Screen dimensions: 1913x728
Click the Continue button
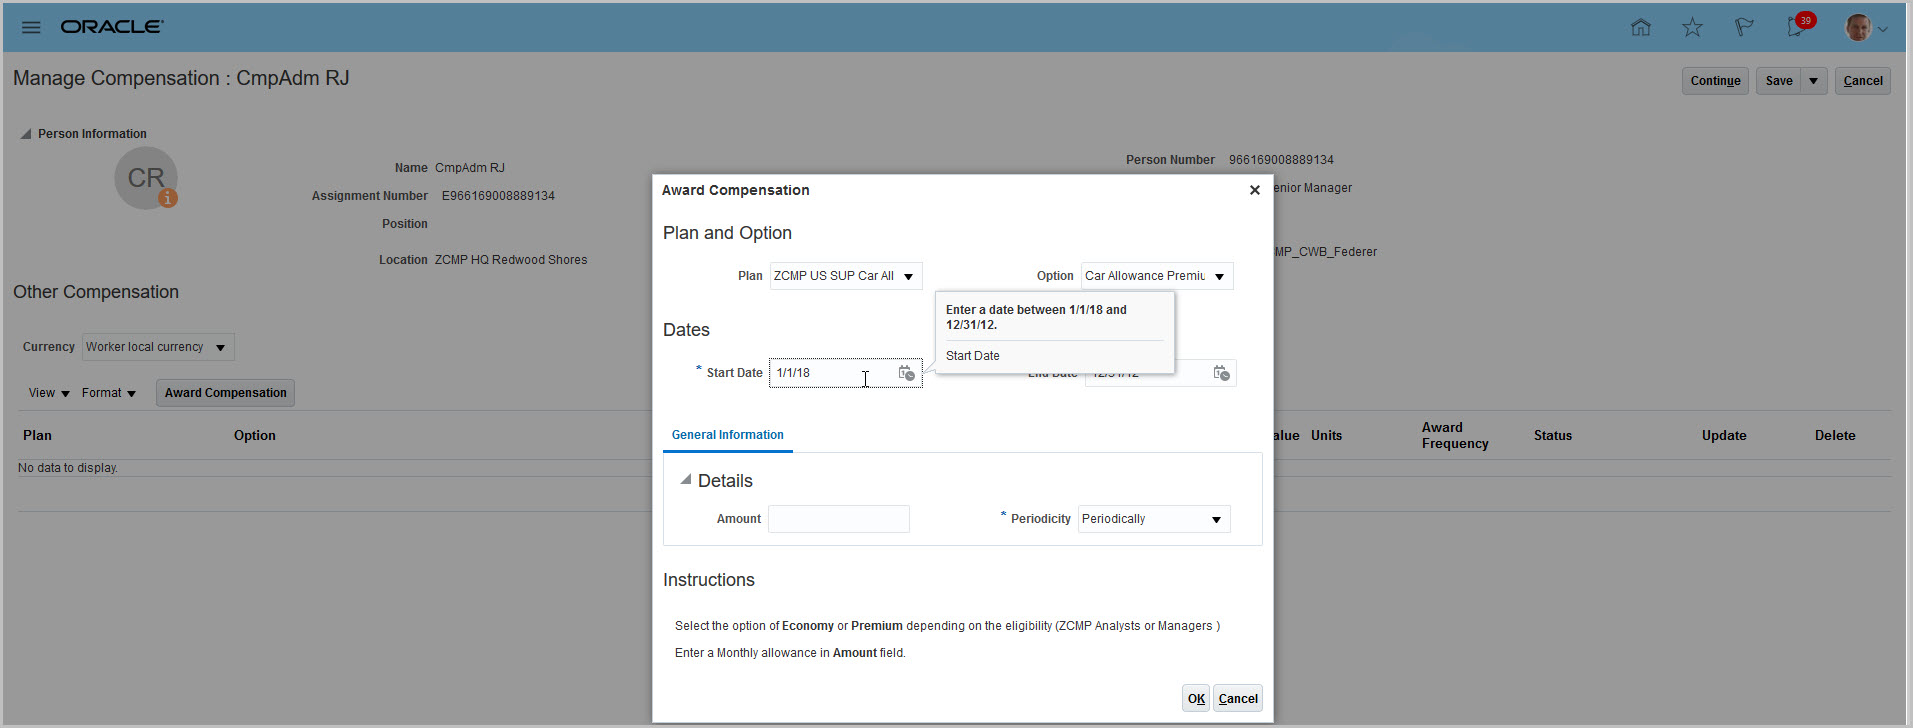pyautogui.click(x=1715, y=81)
